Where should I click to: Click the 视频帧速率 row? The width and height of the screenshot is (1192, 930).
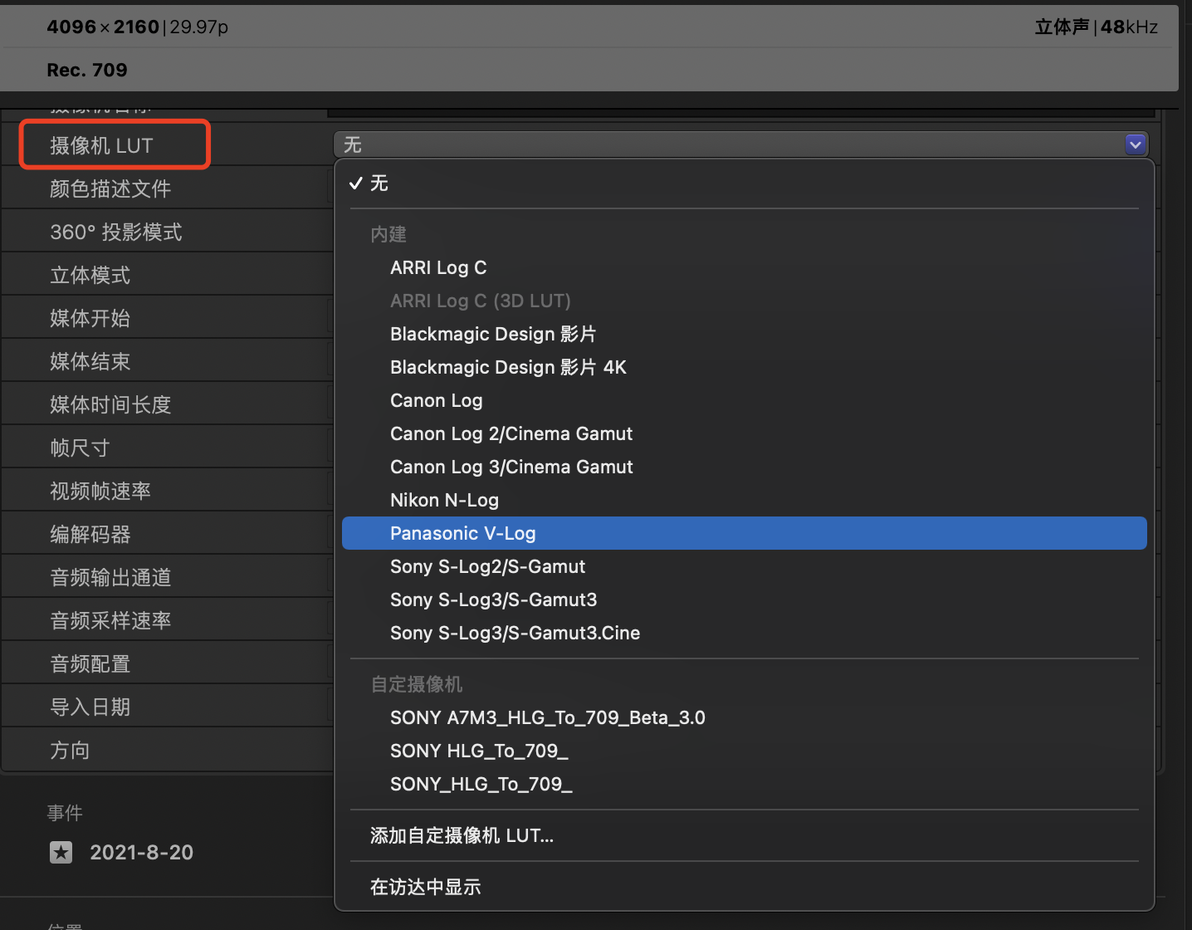tap(167, 491)
